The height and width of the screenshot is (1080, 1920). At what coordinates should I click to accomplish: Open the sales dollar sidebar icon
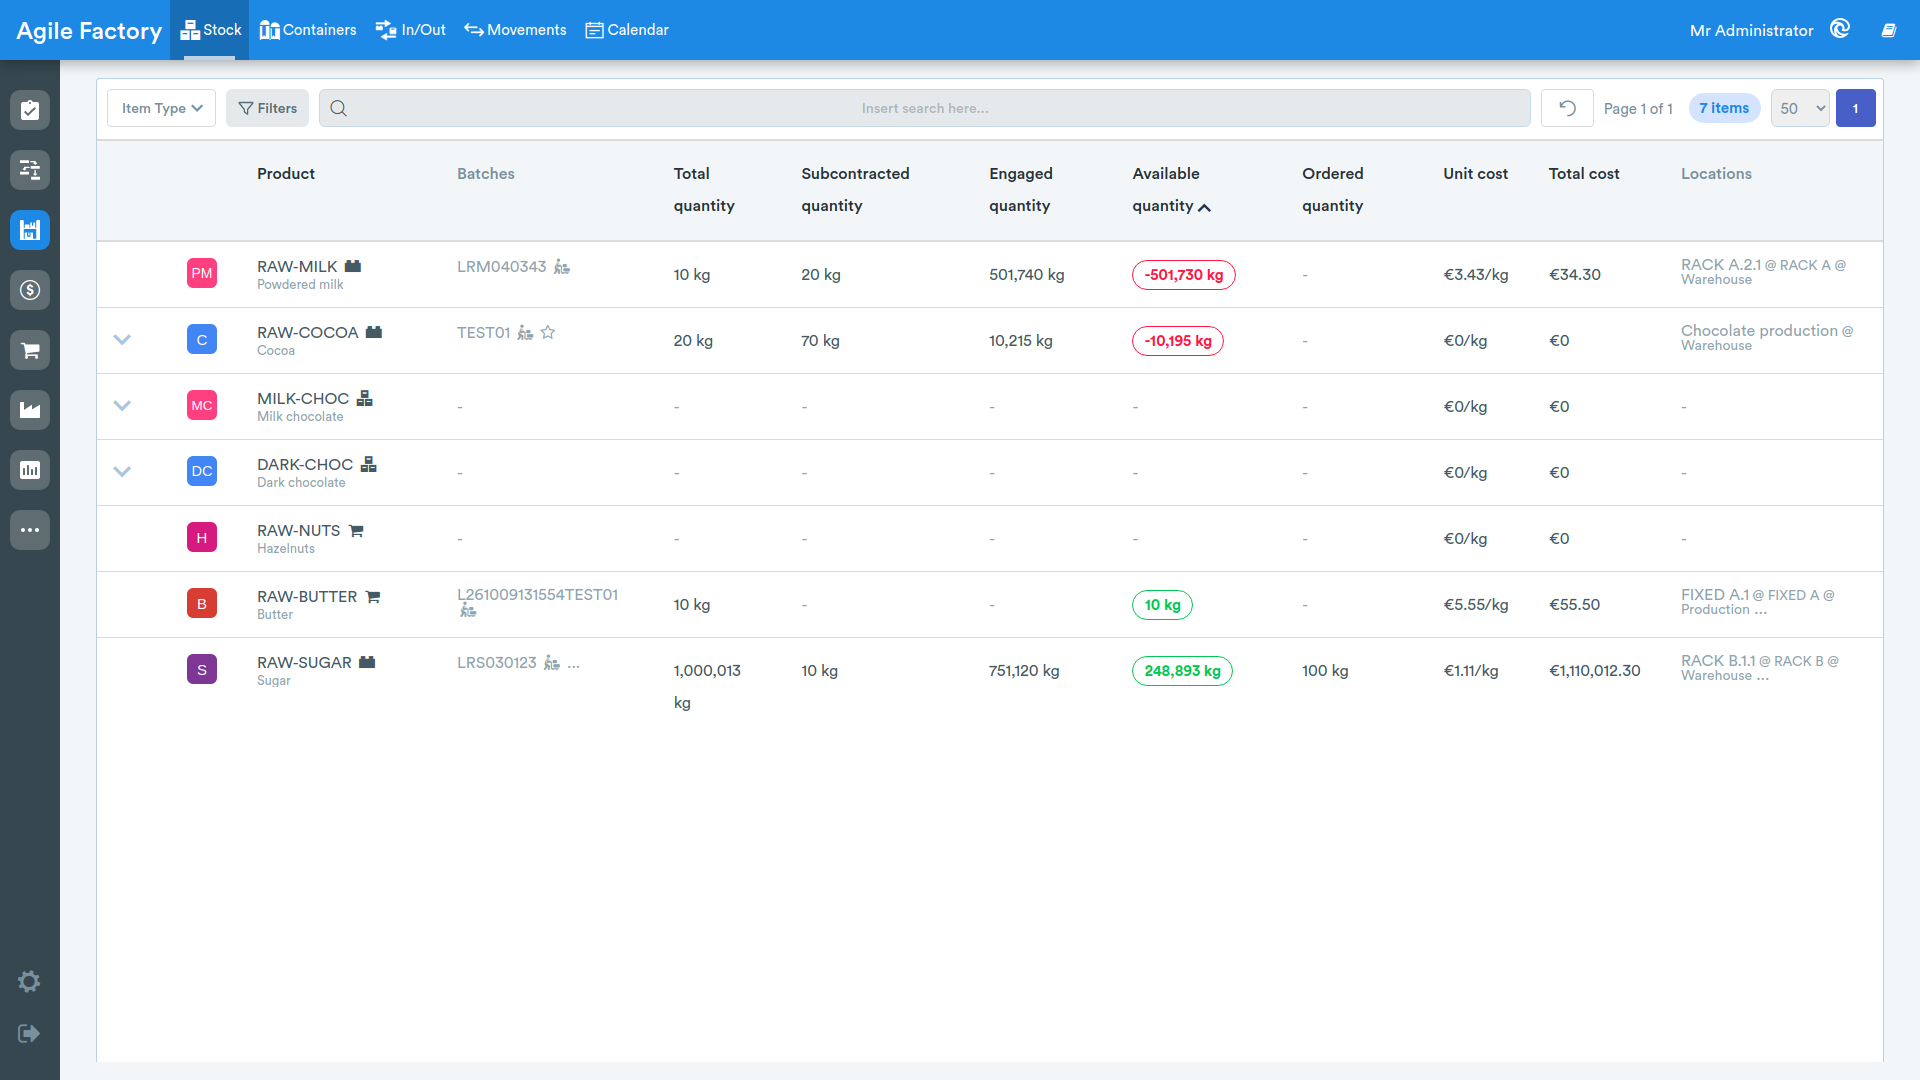[30, 290]
